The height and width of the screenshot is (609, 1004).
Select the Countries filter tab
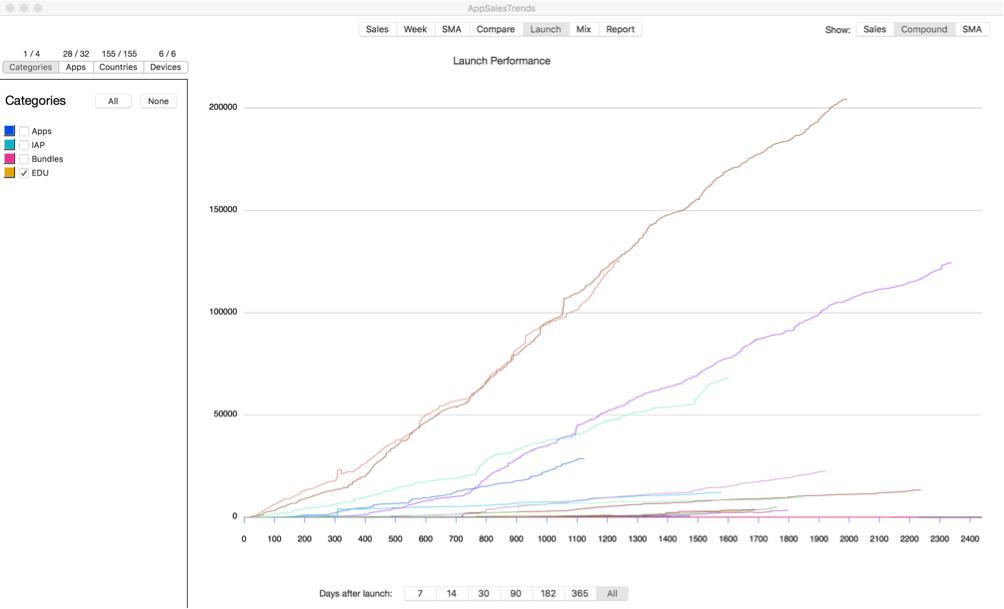(118, 67)
